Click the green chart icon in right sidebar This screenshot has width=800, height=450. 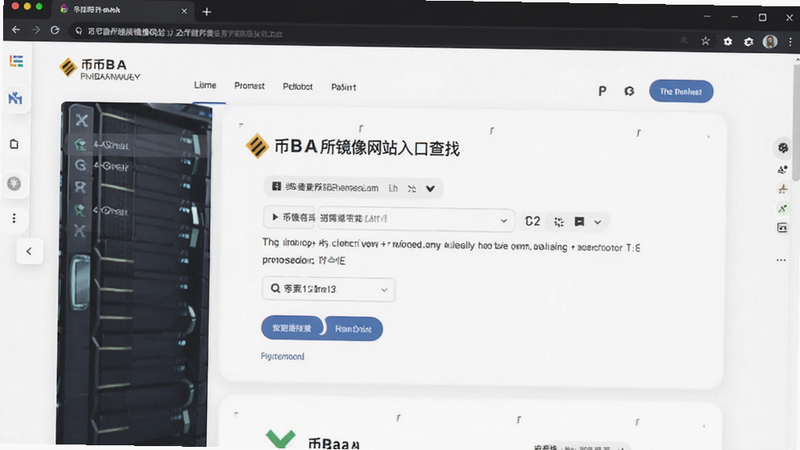(x=782, y=208)
